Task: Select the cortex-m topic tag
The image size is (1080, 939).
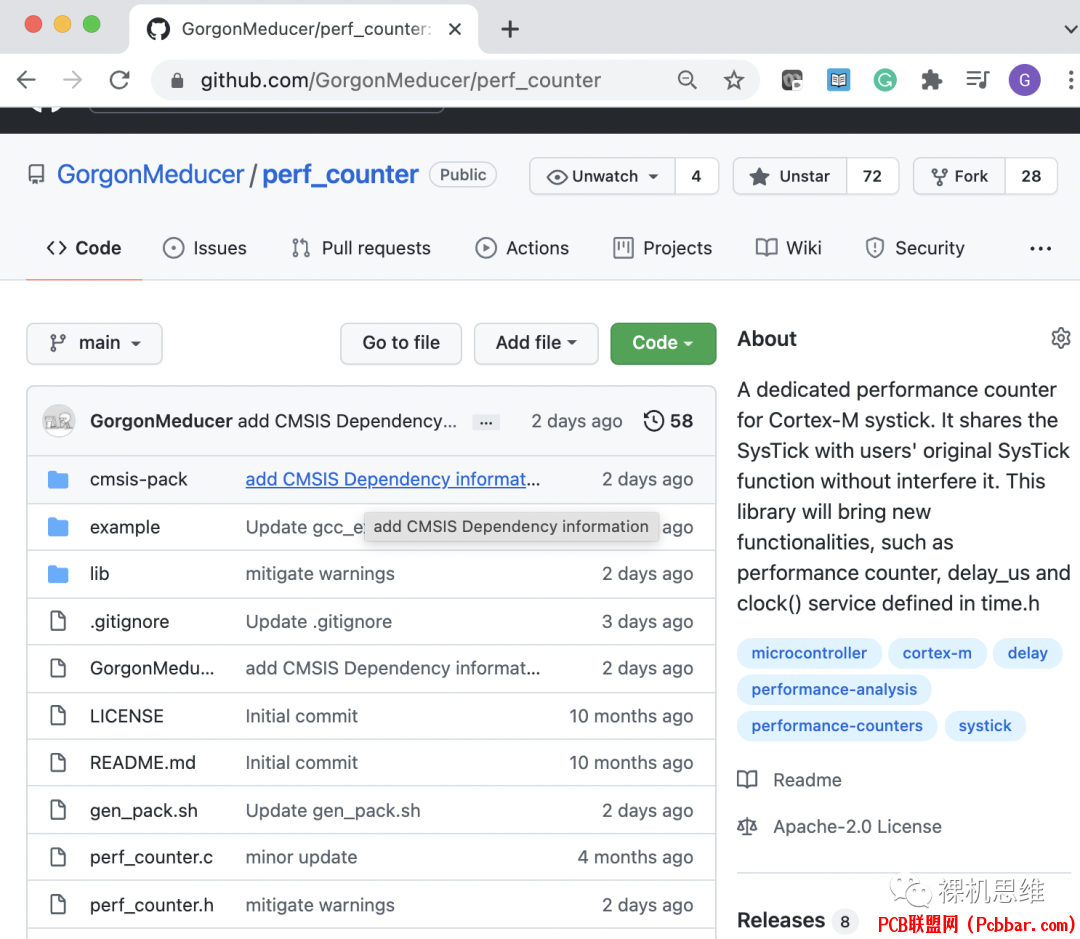Action: (937, 653)
